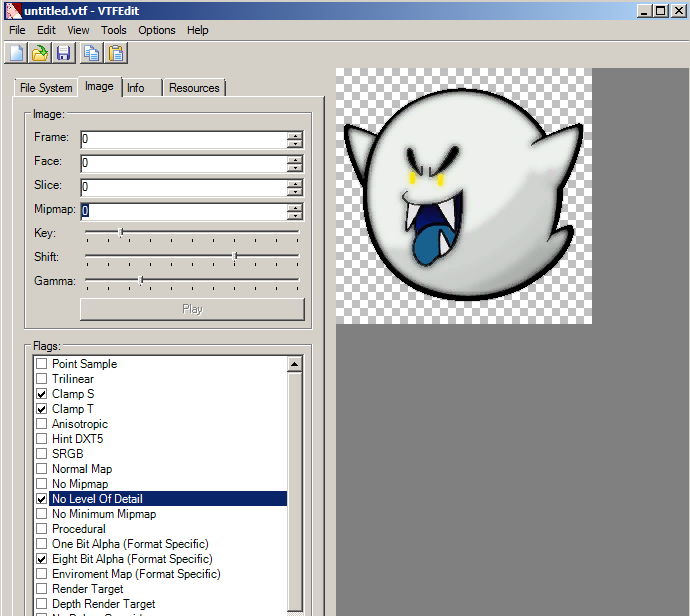
Task: Open the Options menu
Action: click(157, 30)
